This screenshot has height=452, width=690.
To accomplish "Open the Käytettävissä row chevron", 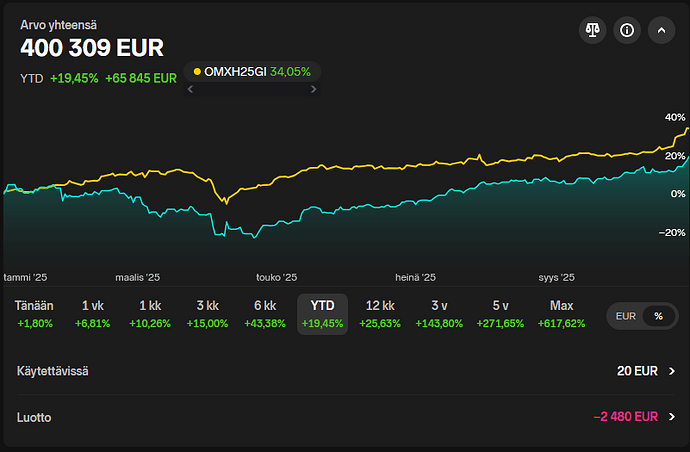I will pos(672,371).
